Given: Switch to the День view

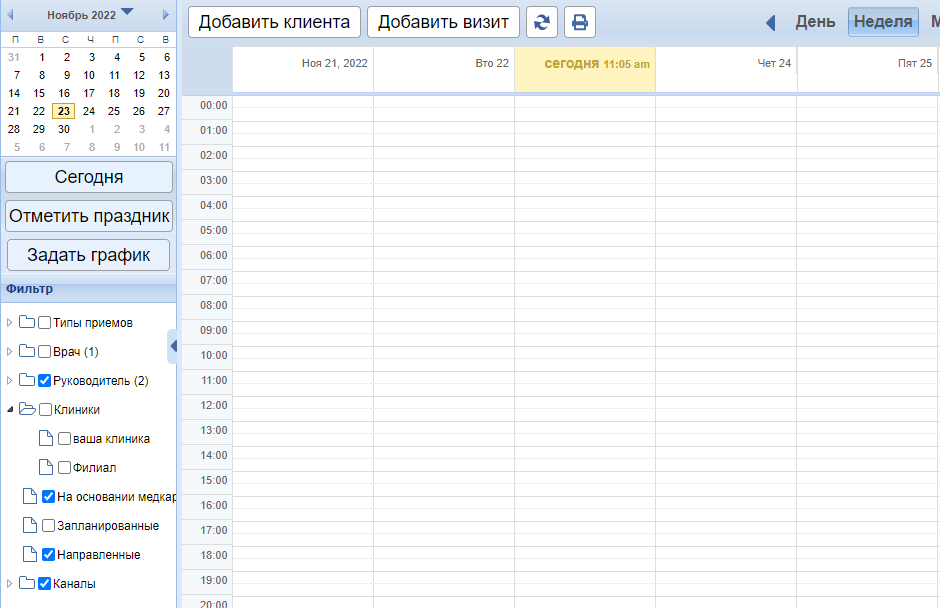Looking at the screenshot, I should click(x=815, y=22).
